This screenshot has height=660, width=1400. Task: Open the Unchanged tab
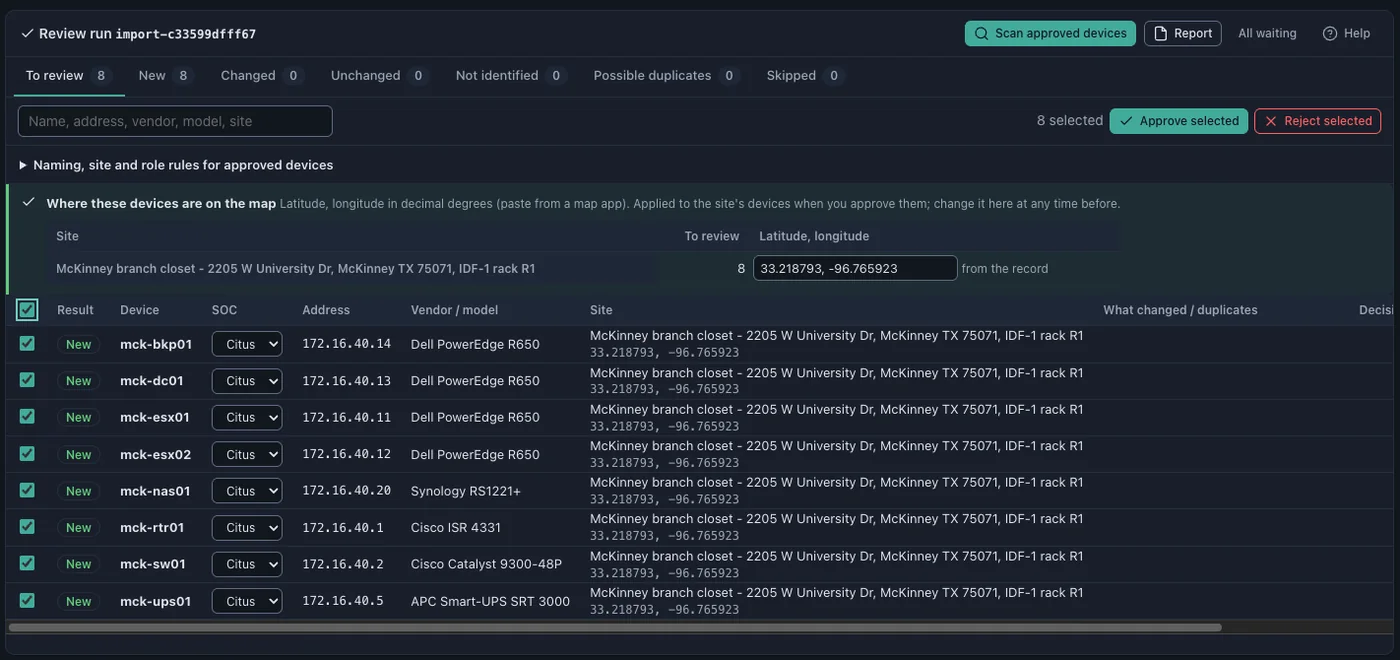(x=378, y=76)
